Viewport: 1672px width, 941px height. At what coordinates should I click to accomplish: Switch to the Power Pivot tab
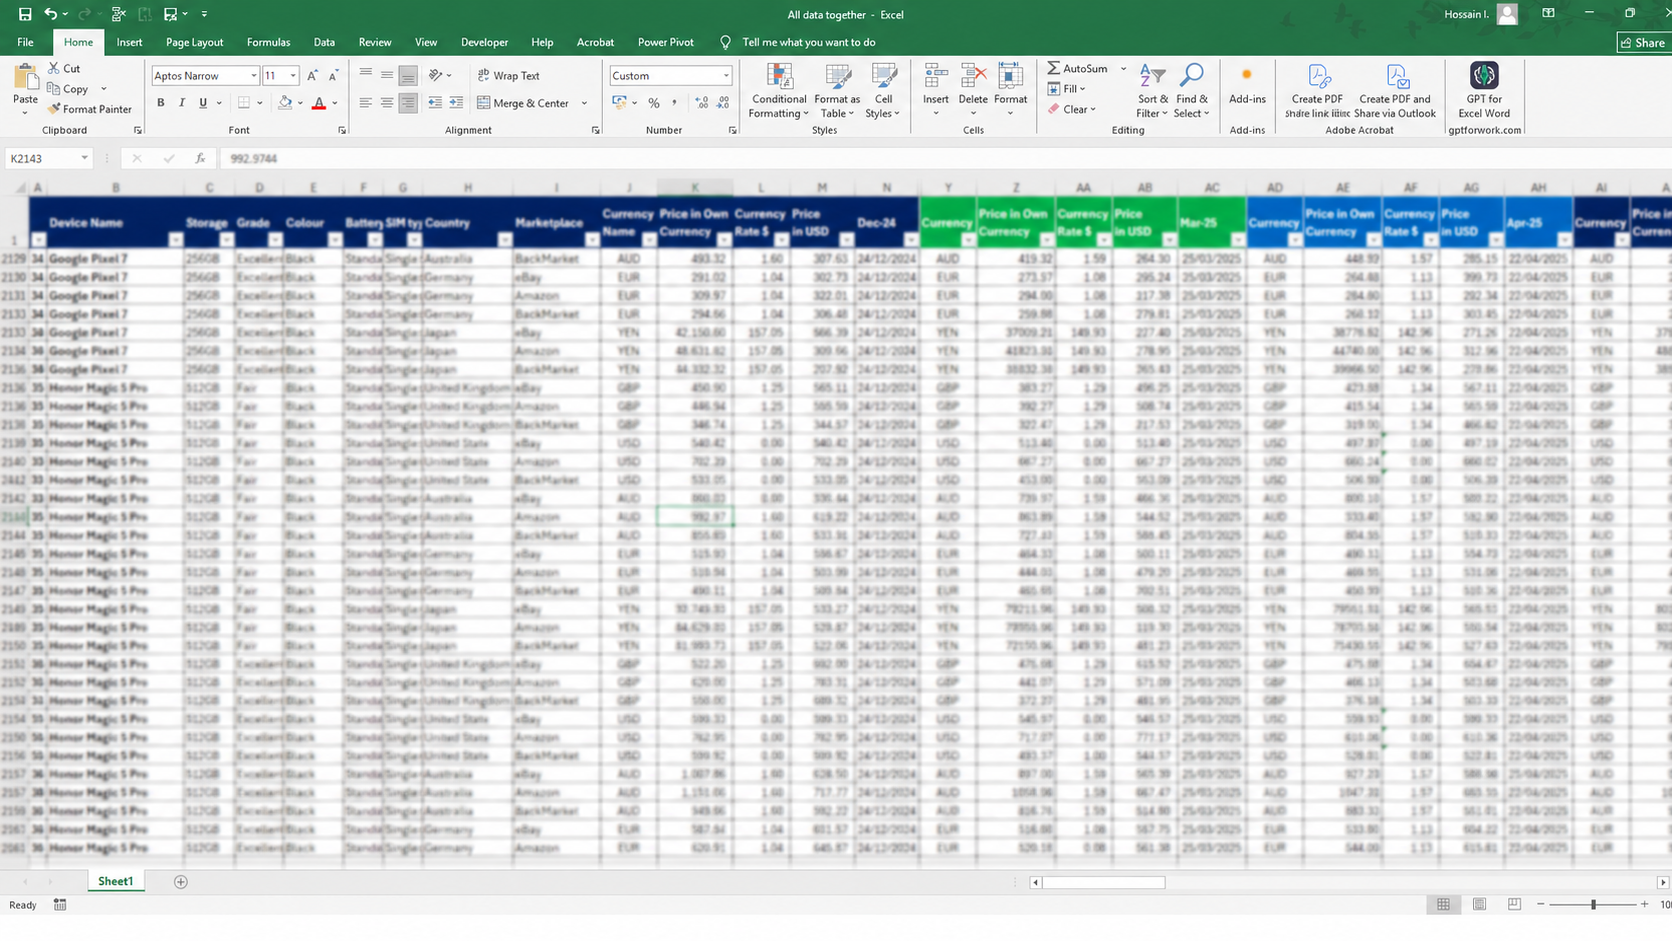[x=666, y=42]
